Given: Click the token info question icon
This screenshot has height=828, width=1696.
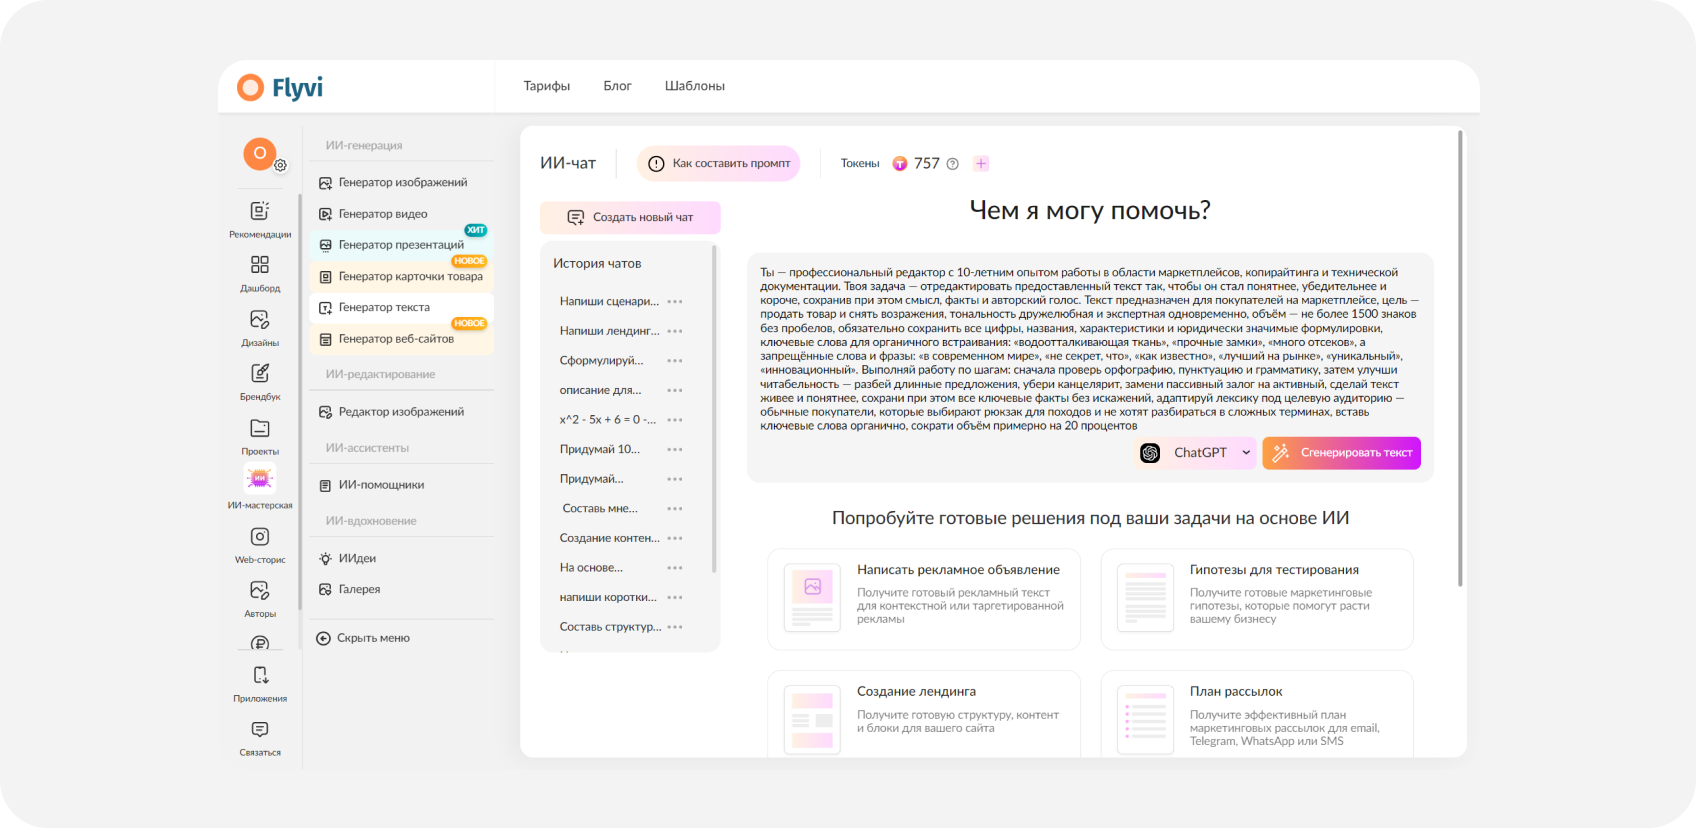Looking at the screenshot, I should [953, 164].
